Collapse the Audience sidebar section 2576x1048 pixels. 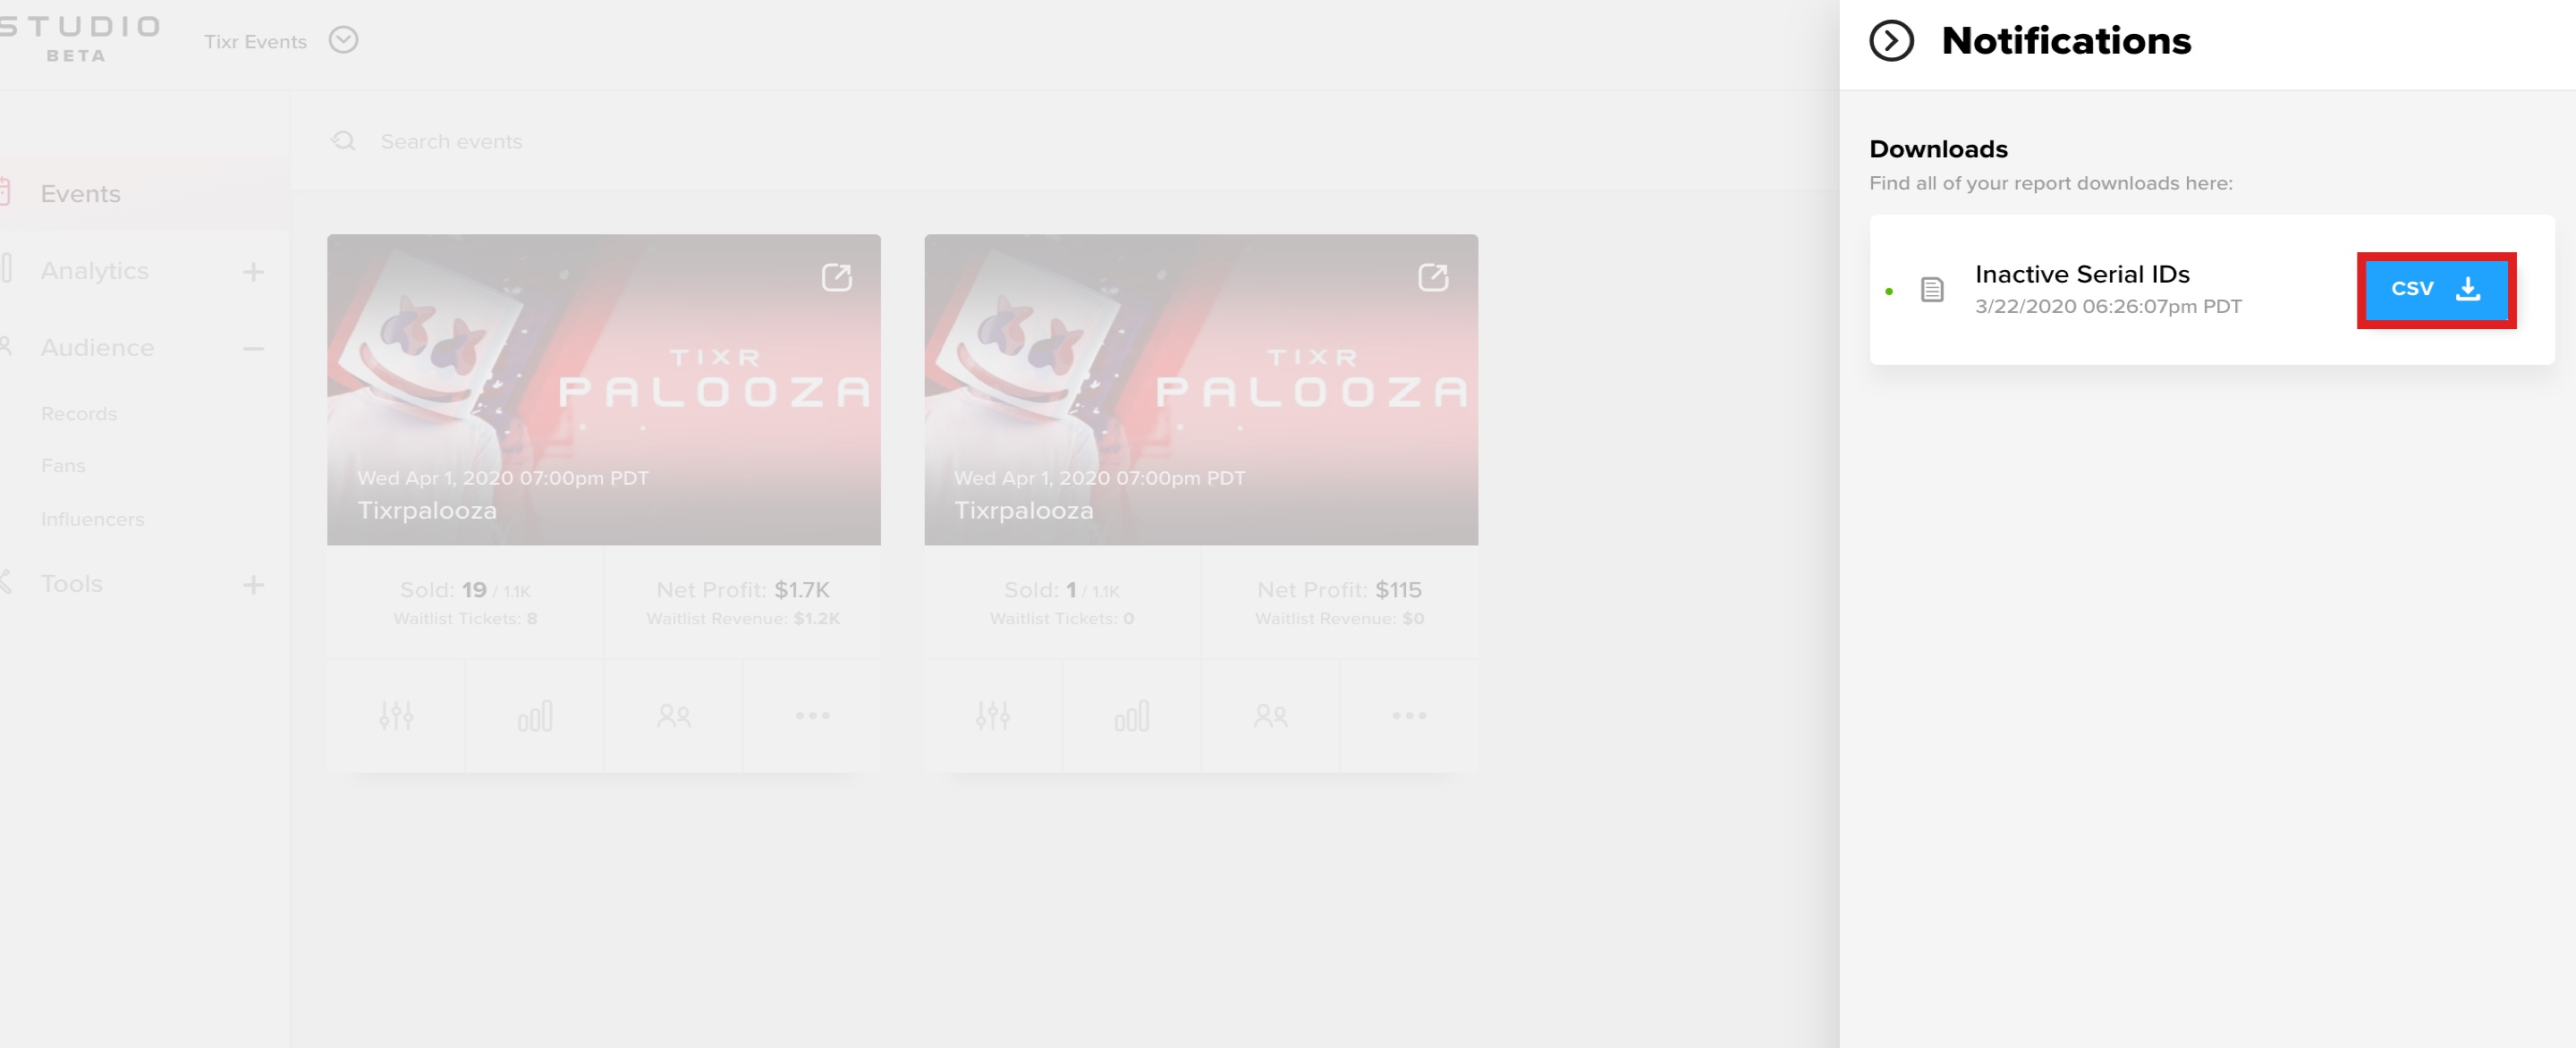click(253, 348)
